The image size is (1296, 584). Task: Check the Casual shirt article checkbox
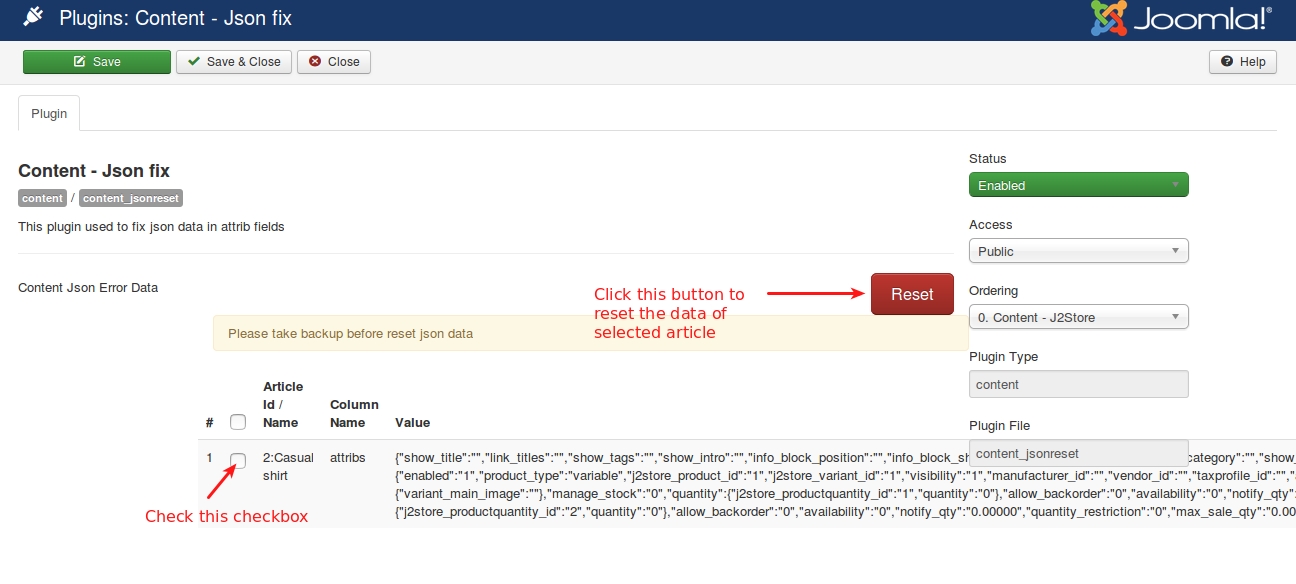coord(238,460)
